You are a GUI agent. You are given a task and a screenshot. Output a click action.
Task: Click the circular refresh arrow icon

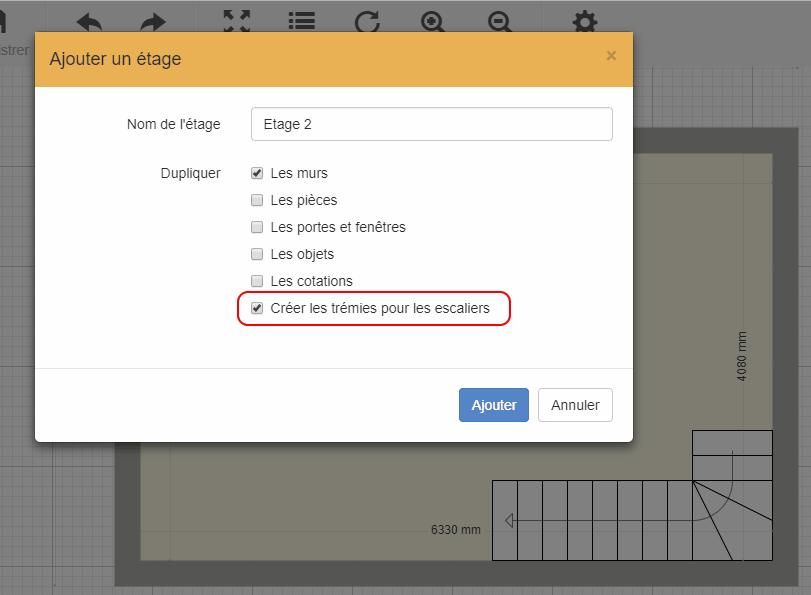(x=367, y=21)
